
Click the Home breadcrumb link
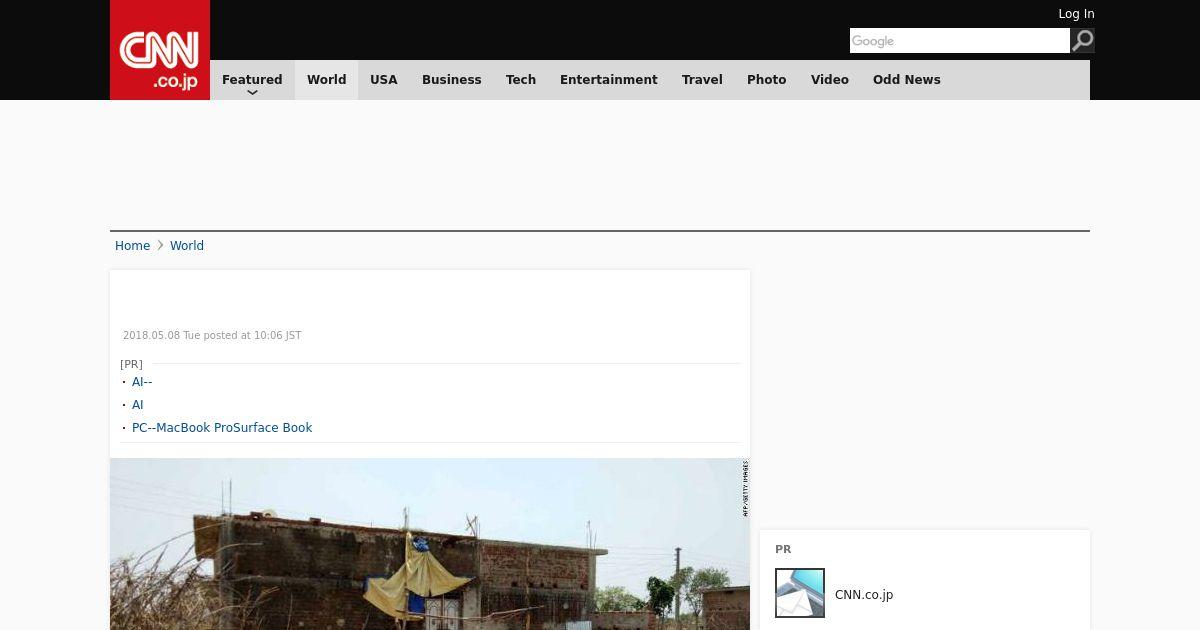click(132, 246)
